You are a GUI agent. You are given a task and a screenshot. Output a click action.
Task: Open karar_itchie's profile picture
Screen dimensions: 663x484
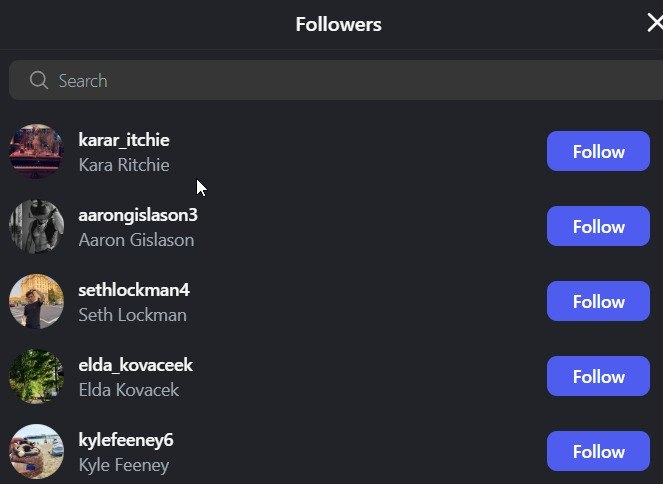pyautogui.click(x=36, y=151)
